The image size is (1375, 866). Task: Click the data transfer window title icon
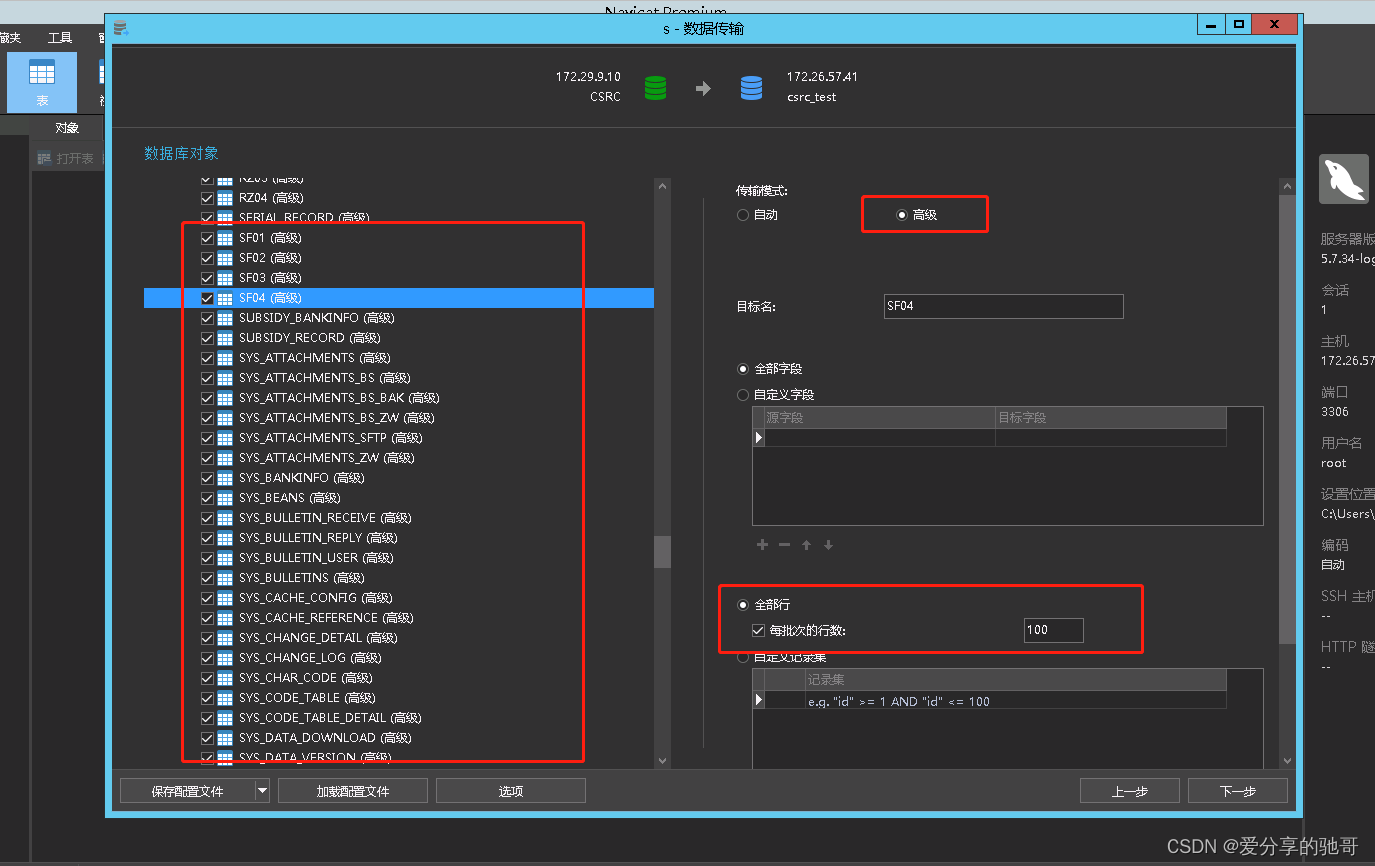pyautogui.click(x=121, y=28)
